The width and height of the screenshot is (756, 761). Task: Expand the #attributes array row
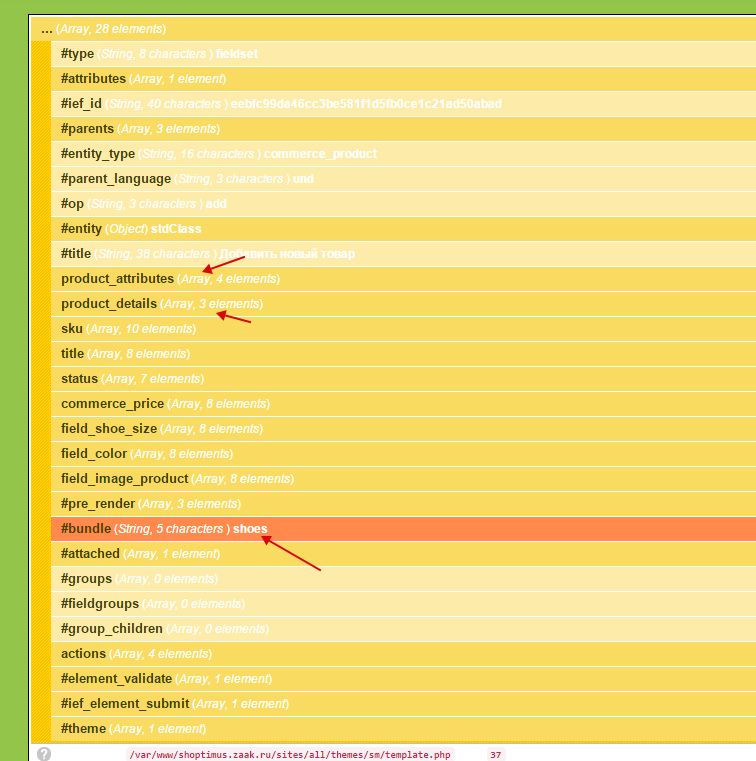[x=93, y=79]
